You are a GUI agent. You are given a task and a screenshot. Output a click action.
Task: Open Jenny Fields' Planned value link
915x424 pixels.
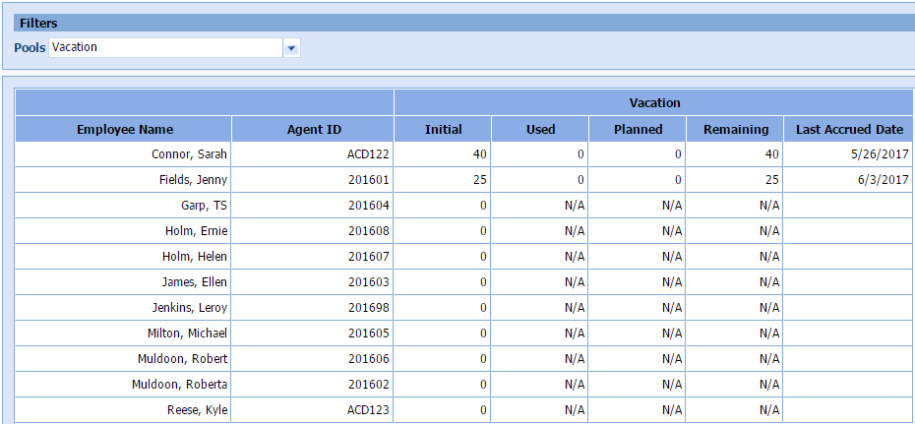click(678, 180)
